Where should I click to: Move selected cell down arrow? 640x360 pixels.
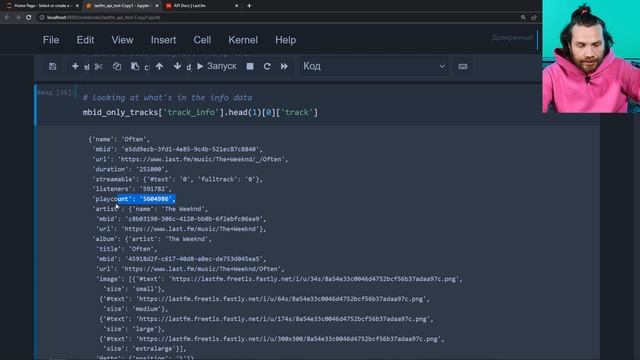pos(177,66)
